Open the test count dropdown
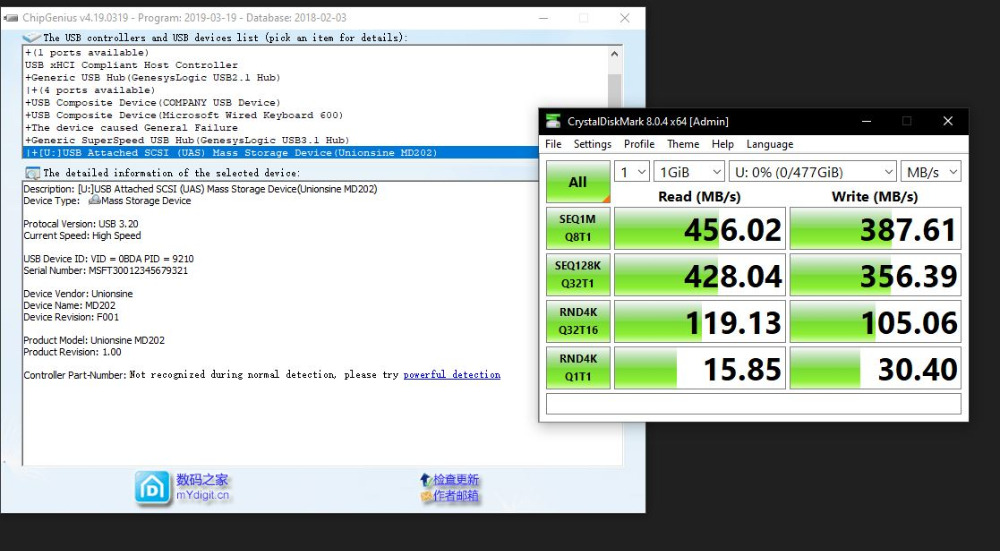The height and width of the screenshot is (551, 1000). pyautogui.click(x=631, y=172)
